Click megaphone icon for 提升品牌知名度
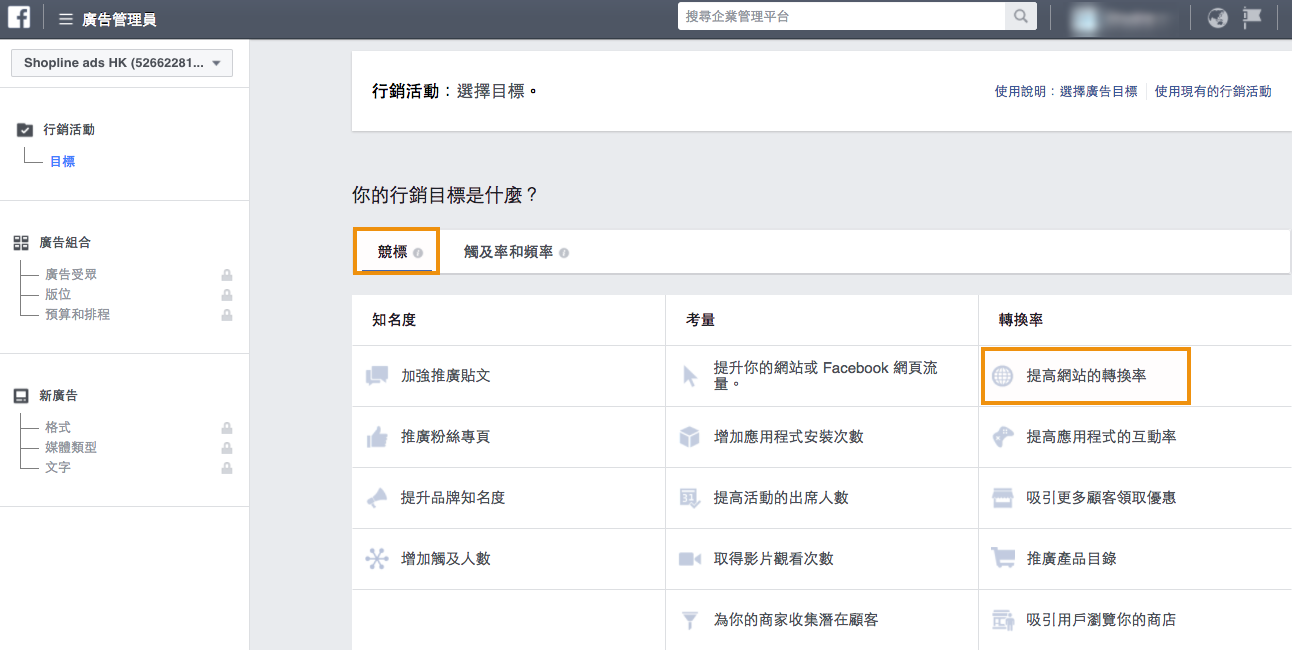The image size is (1292, 650). (x=377, y=498)
